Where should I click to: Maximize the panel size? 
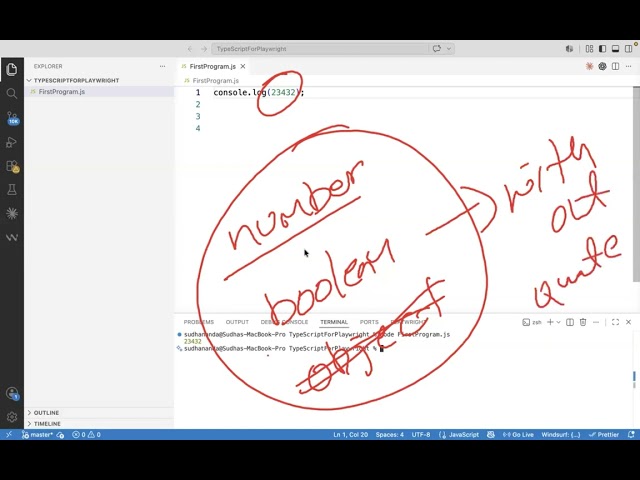[x=615, y=322]
